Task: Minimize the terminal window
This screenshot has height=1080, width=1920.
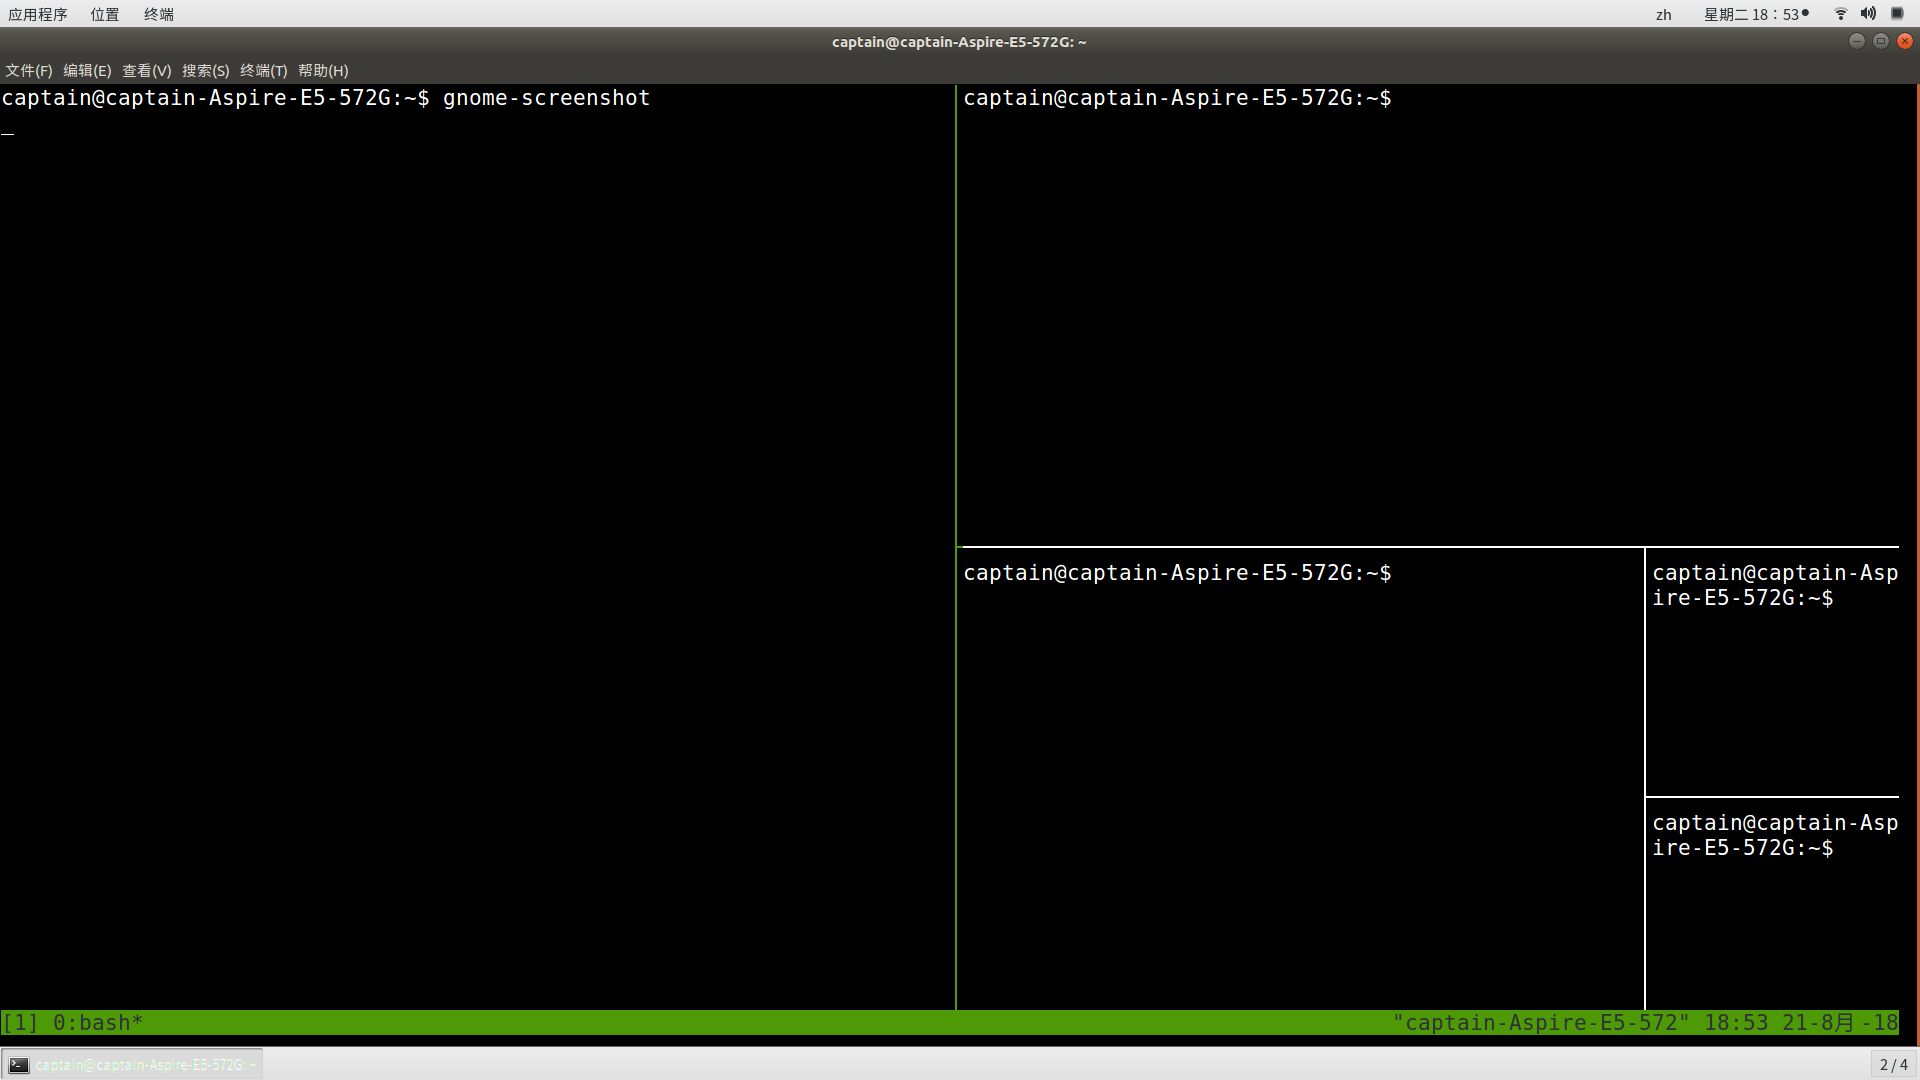Action: [x=1856, y=41]
